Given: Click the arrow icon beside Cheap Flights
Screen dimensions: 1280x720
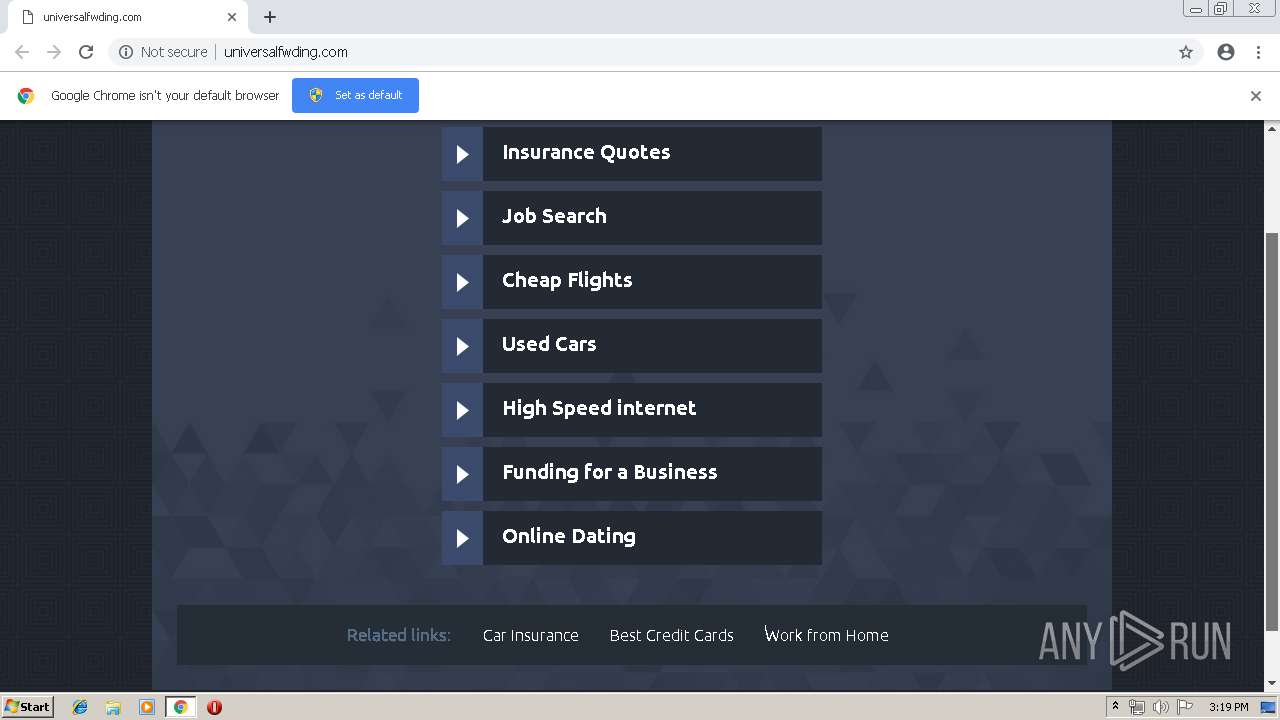Looking at the screenshot, I should (x=462, y=282).
